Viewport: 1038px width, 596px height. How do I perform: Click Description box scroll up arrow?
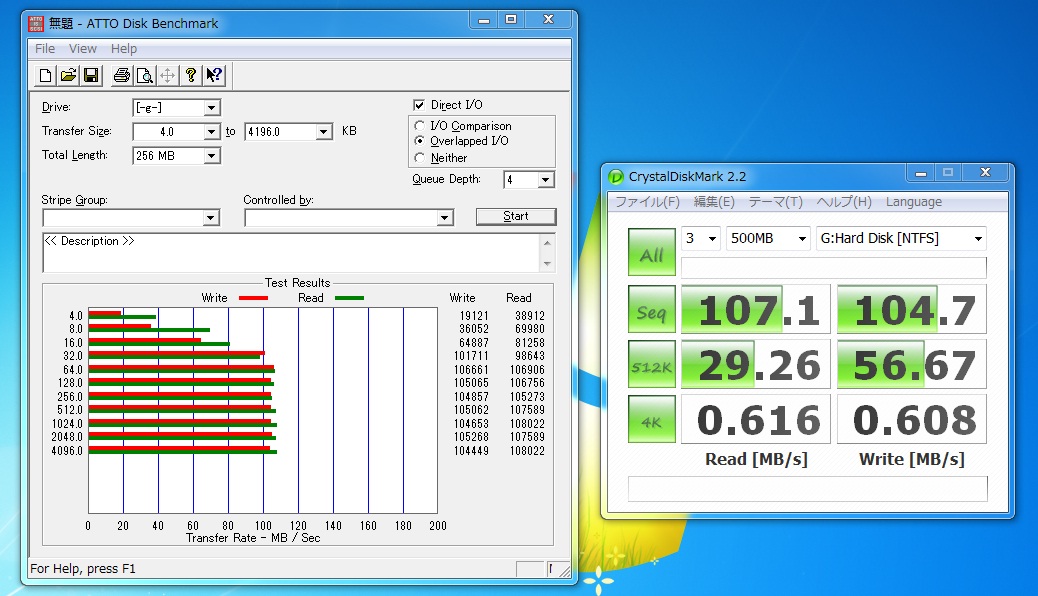[547, 242]
